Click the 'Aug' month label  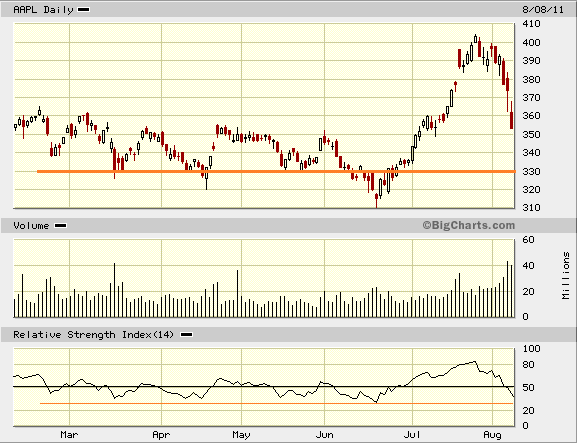(492, 435)
